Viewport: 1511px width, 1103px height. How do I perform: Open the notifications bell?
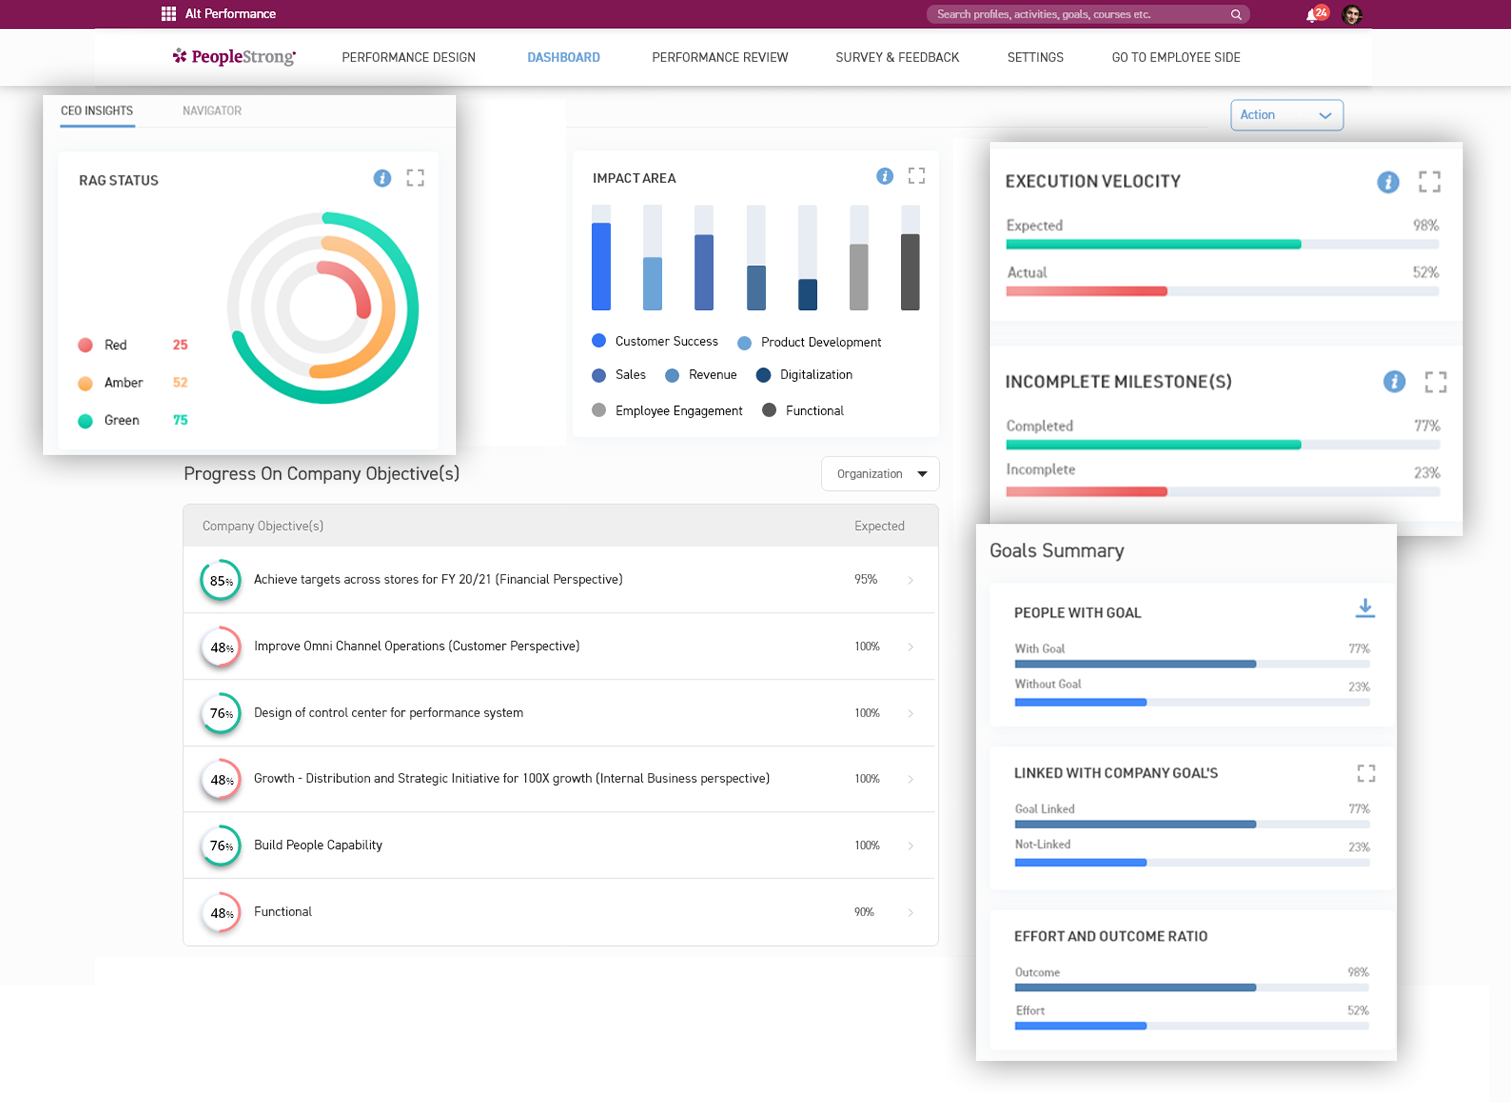coord(1312,15)
